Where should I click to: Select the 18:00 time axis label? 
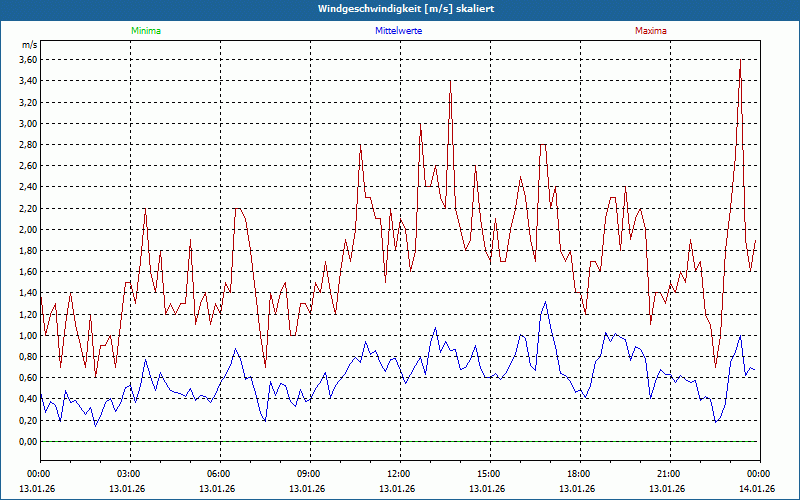point(578,474)
